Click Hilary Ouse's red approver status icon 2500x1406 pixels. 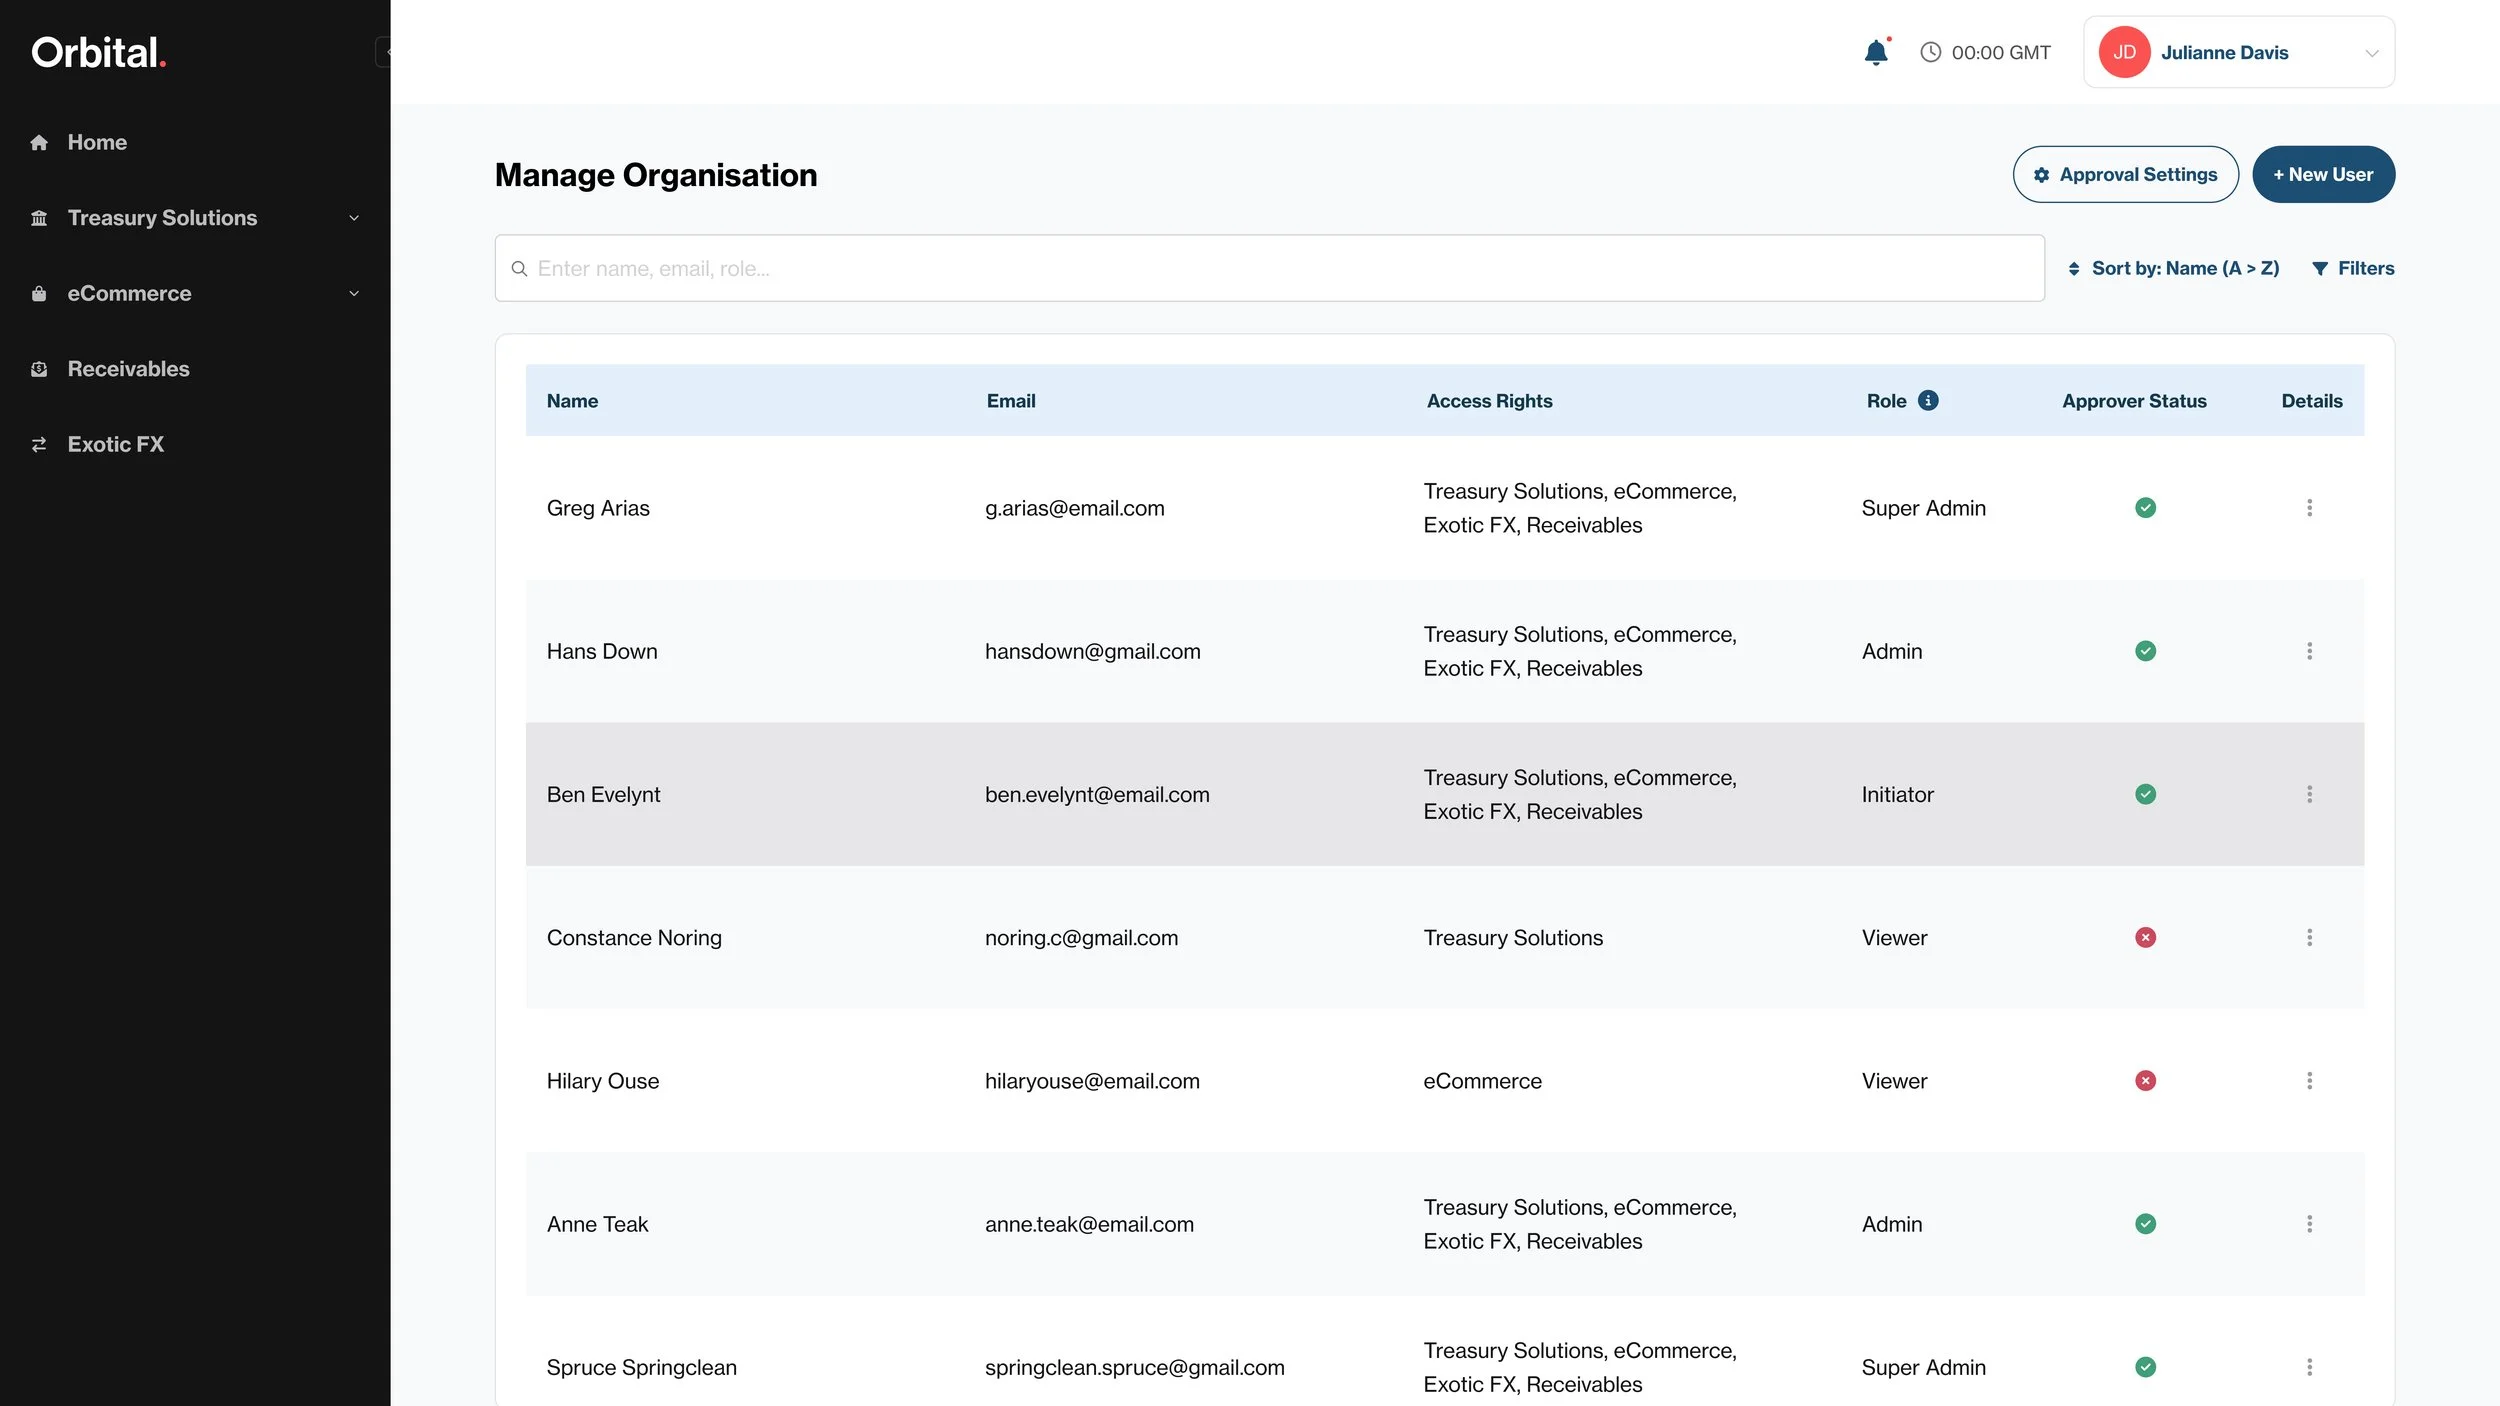pos(2145,1081)
